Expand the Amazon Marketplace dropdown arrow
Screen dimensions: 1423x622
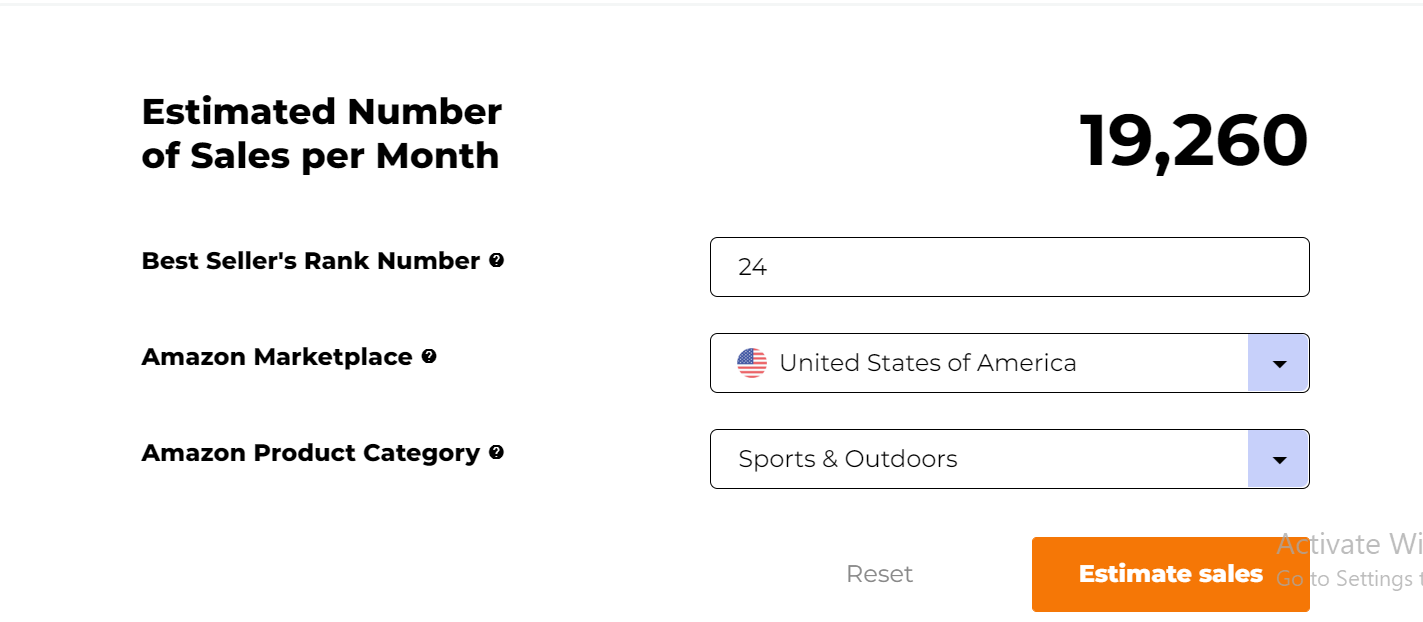[1278, 363]
